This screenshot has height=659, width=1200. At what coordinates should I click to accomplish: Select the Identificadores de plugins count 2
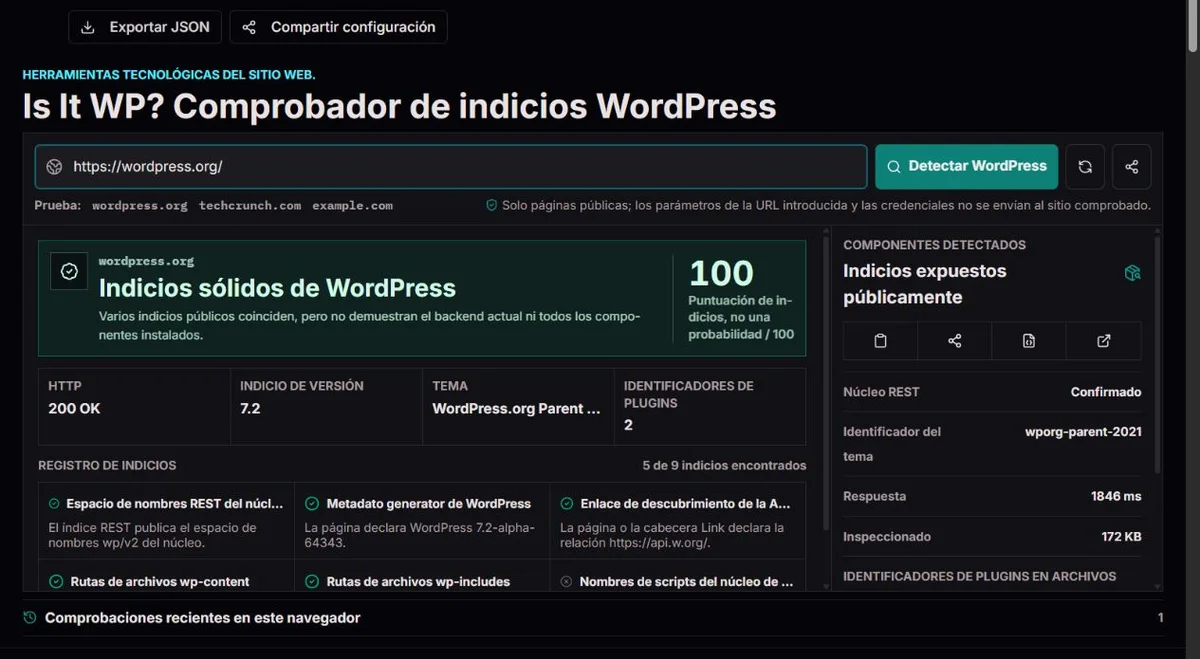(x=628, y=425)
